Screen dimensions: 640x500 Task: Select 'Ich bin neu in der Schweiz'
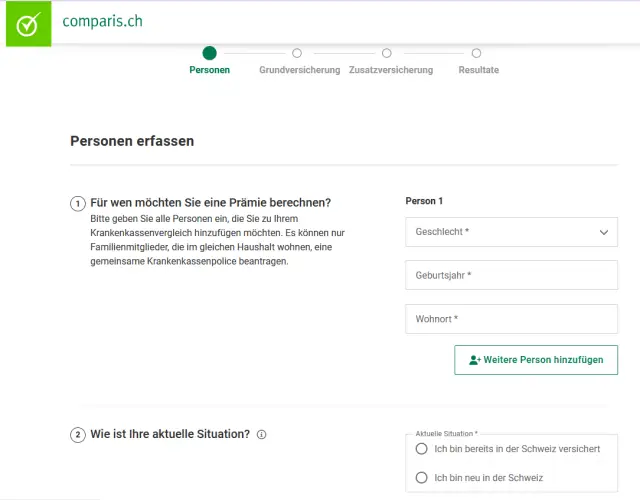point(422,478)
